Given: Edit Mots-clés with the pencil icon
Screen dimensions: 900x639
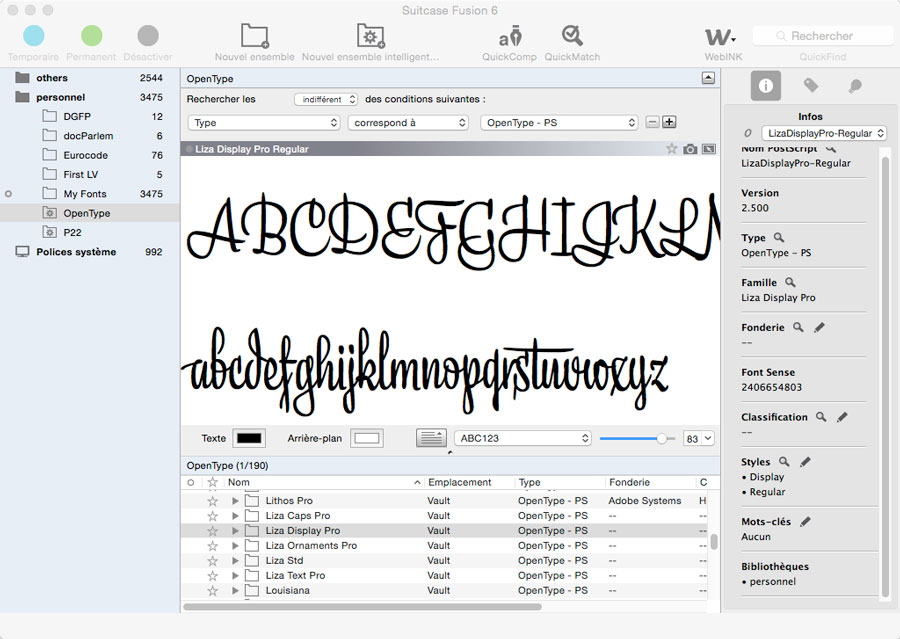Looking at the screenshot, I should [805, 521].
